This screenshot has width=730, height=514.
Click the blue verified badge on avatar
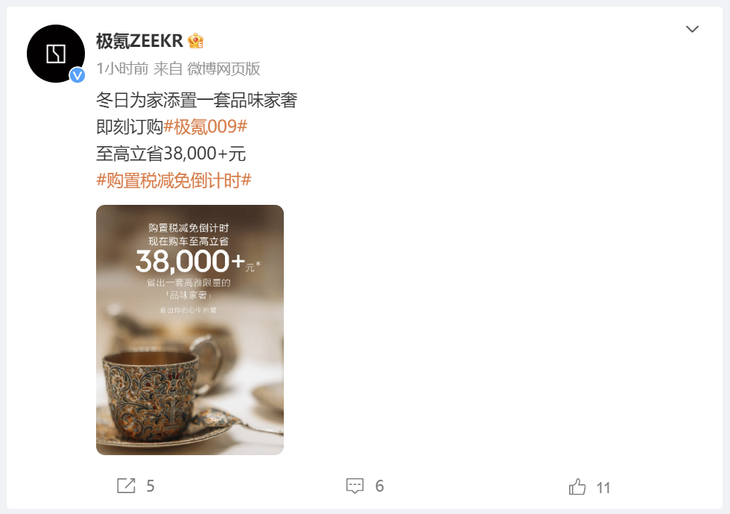(77, 75)
